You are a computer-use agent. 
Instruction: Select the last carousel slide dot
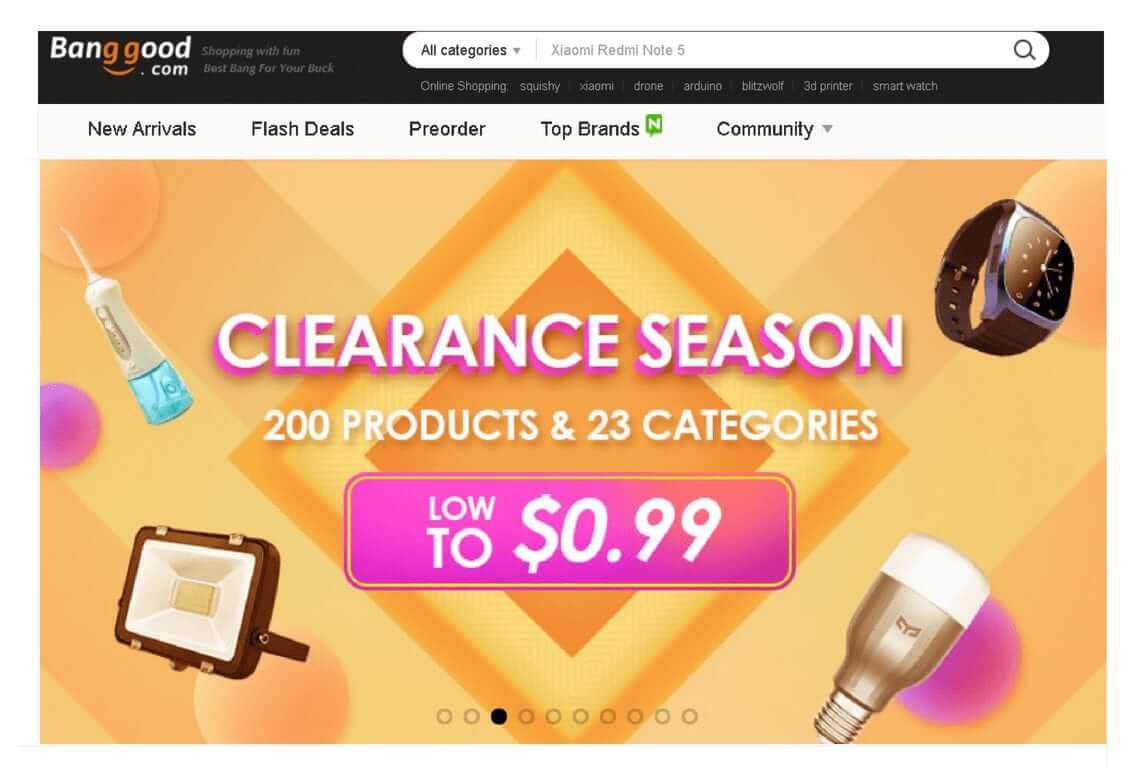click(x=690, y=716)
